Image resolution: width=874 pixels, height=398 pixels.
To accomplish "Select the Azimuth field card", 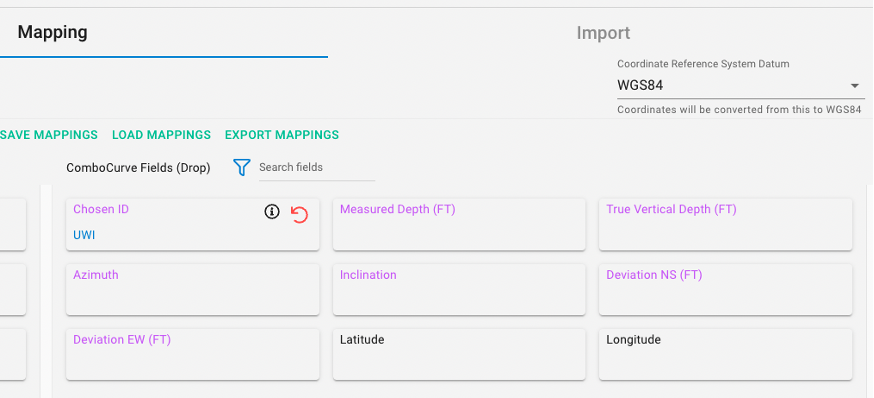I will (193, 289).
